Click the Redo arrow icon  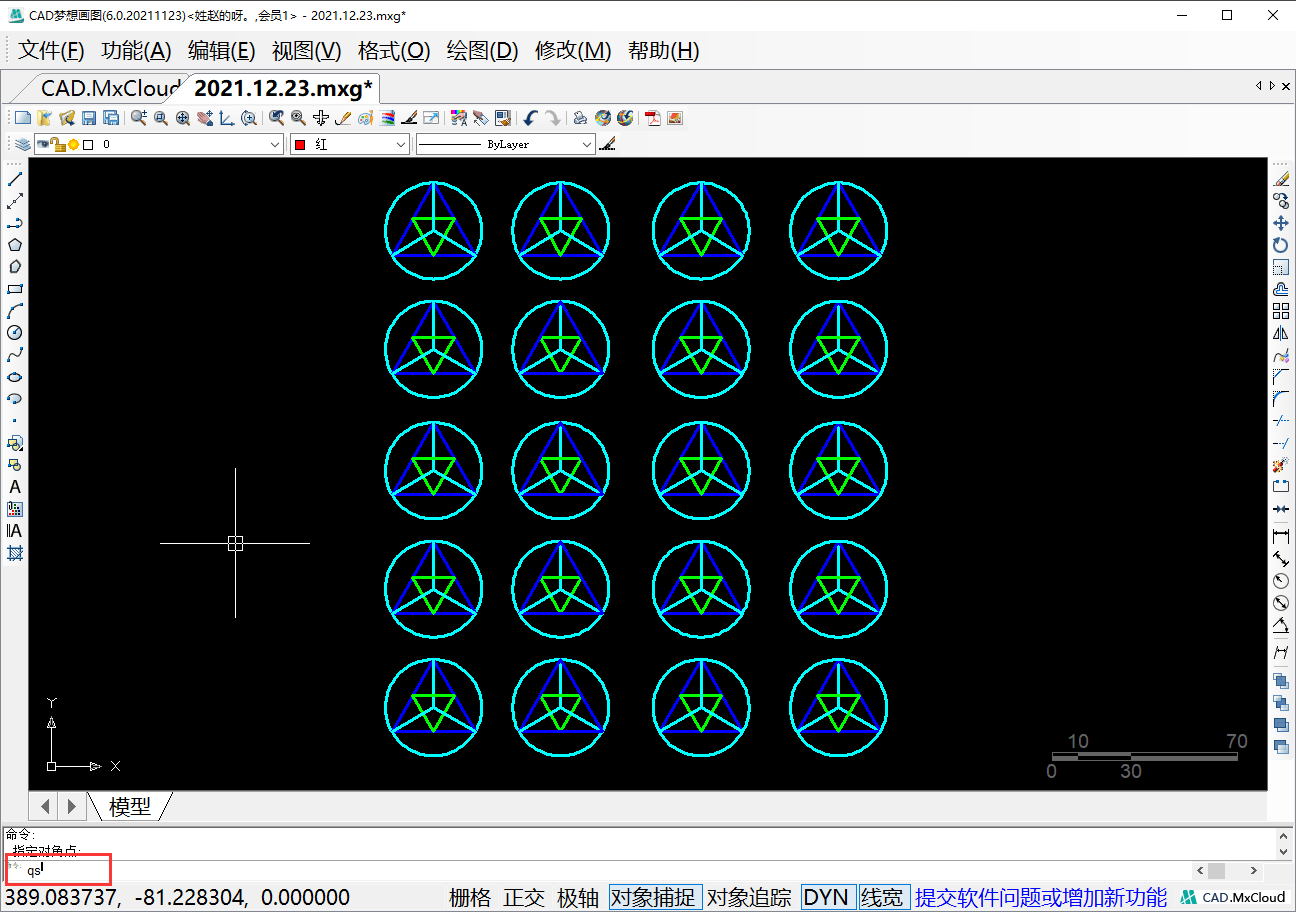[x=552, y=118]
